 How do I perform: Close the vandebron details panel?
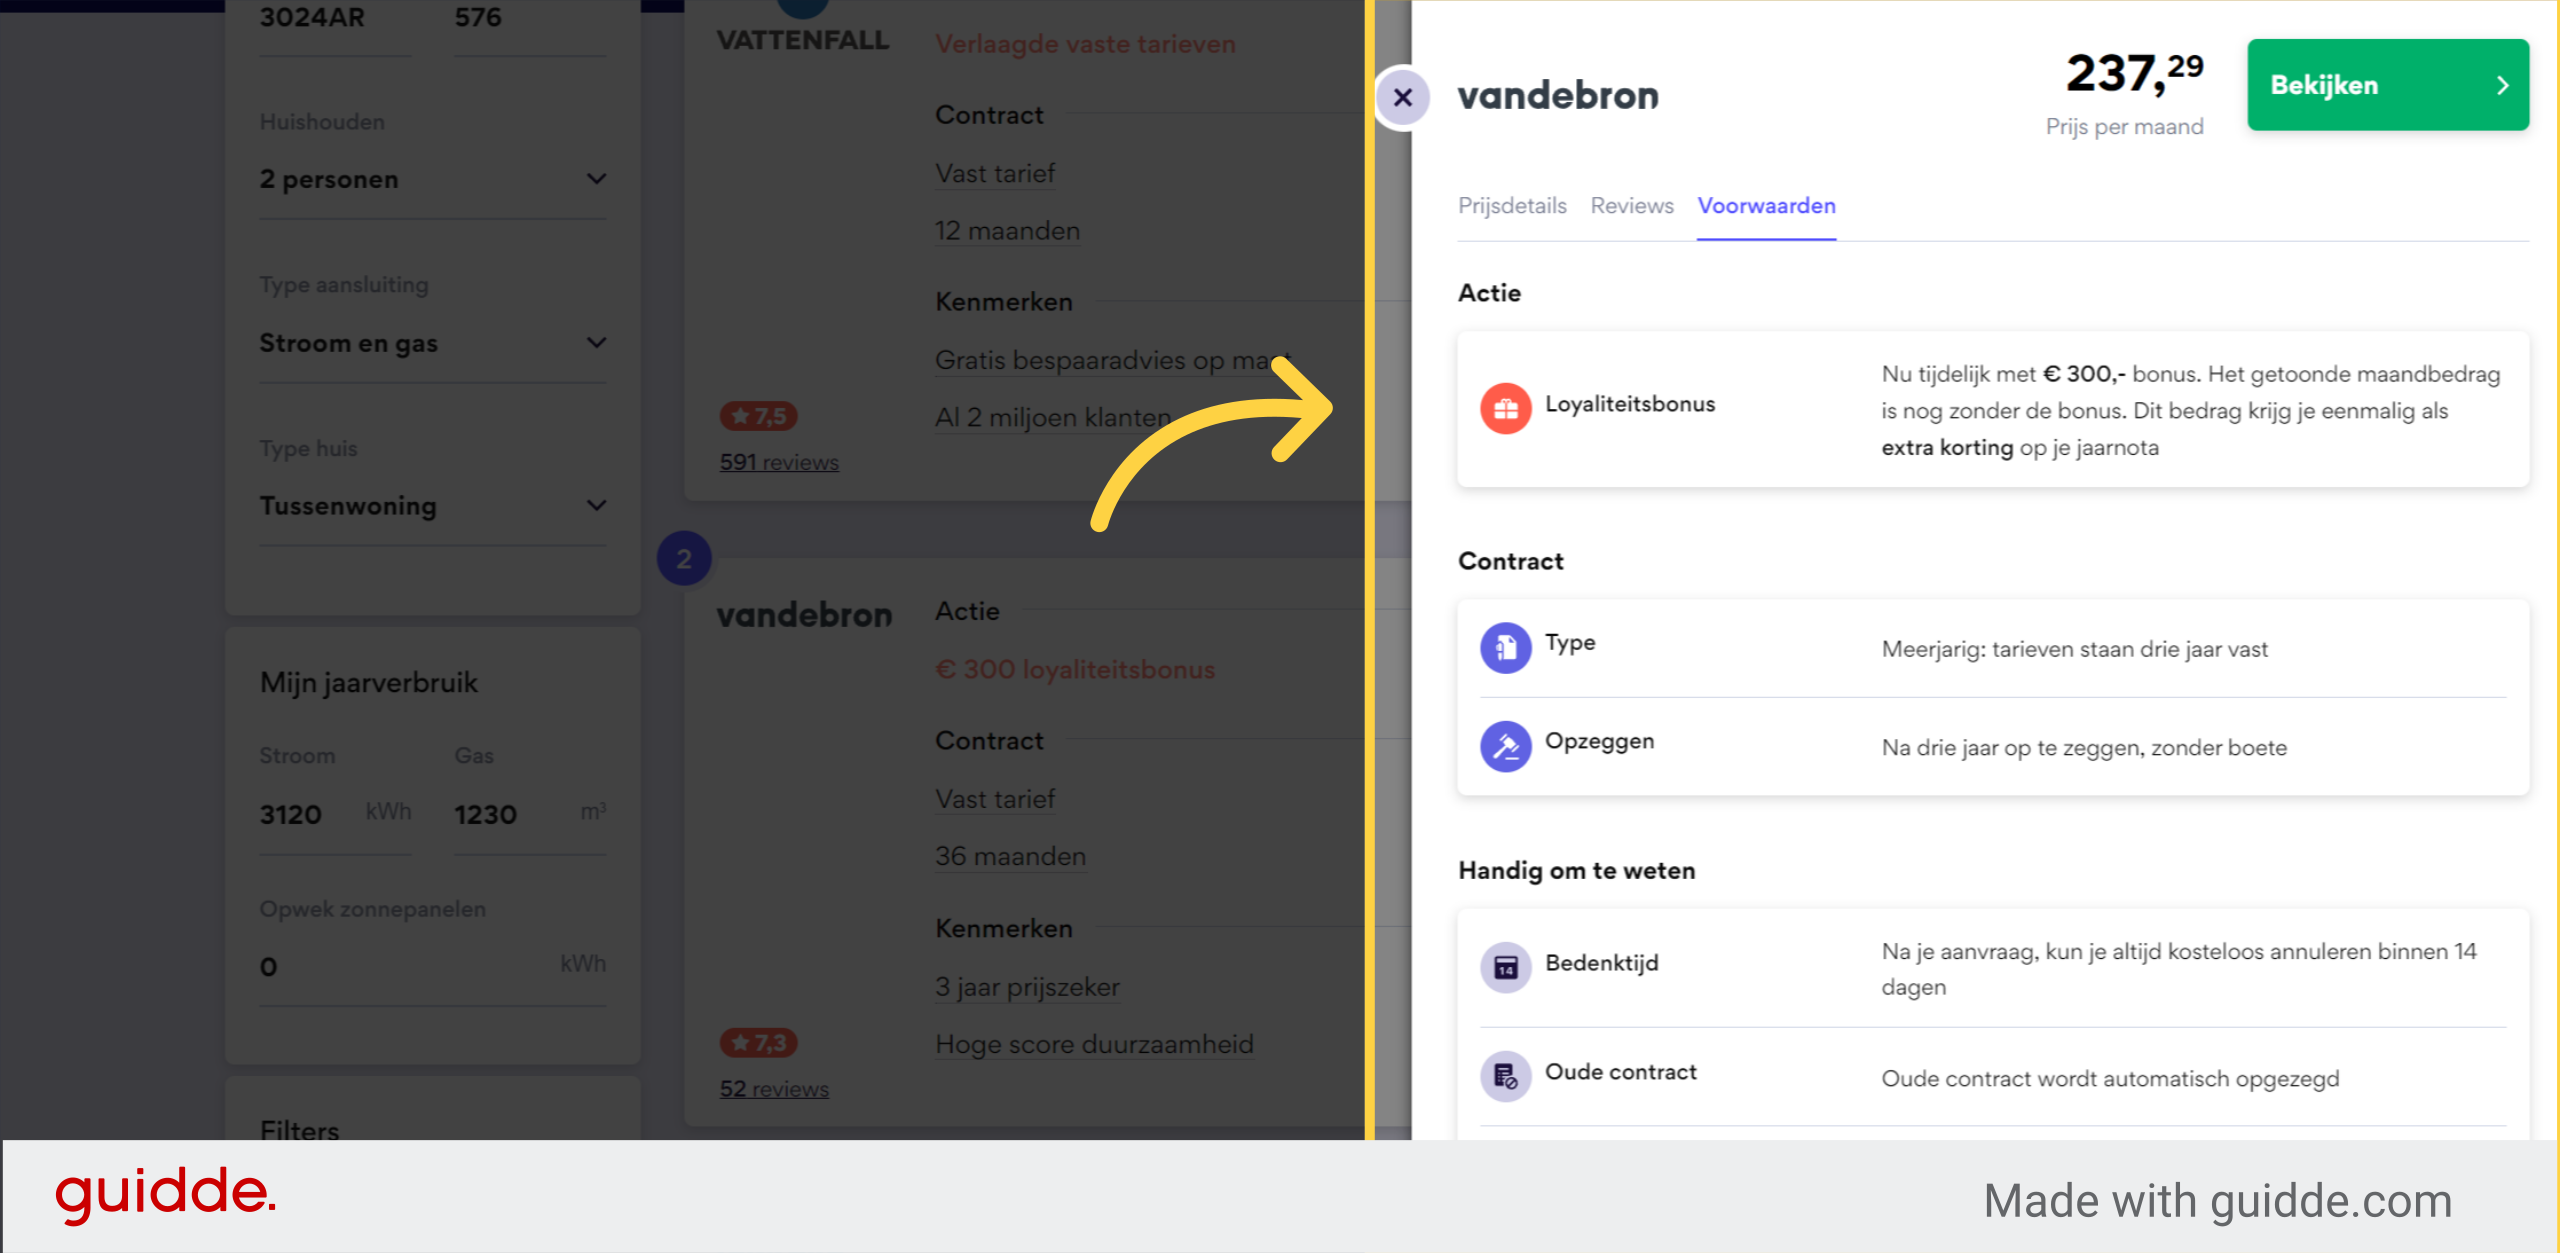pyautogui.click(x=1403, y=97)
